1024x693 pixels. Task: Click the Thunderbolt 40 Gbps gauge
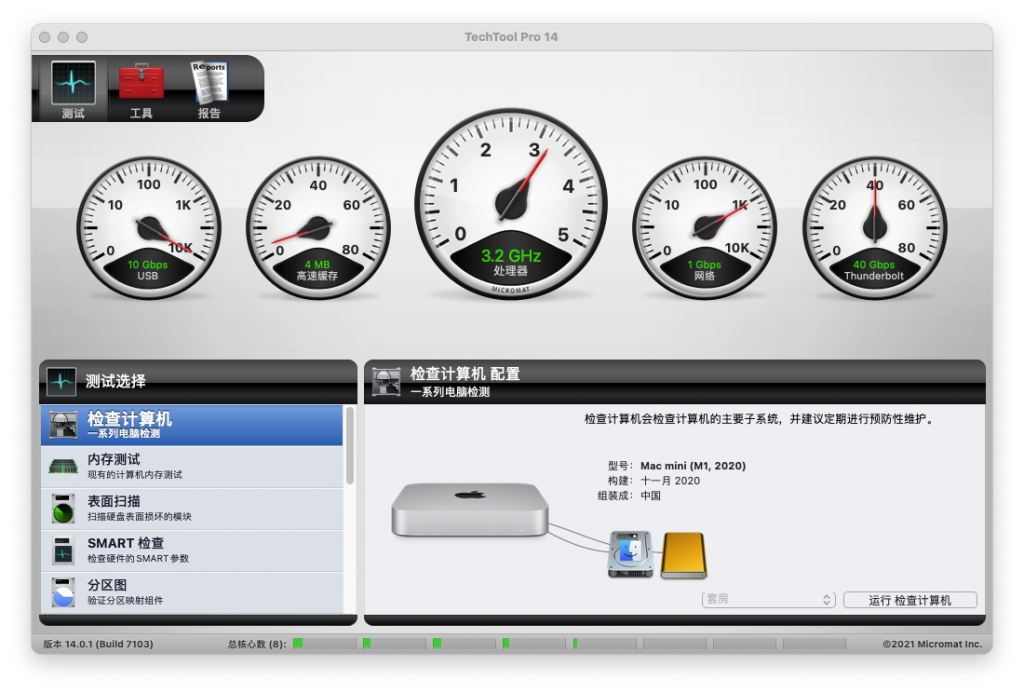click(874, 228)
